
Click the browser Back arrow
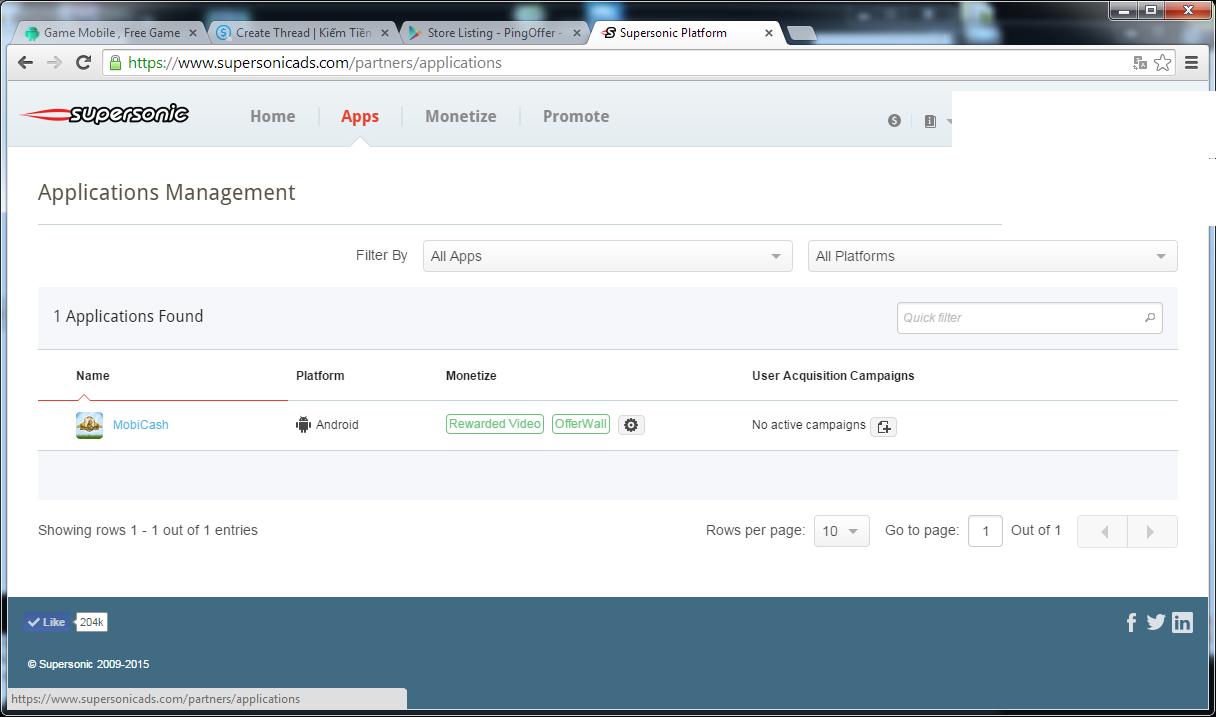coord(26,62)
